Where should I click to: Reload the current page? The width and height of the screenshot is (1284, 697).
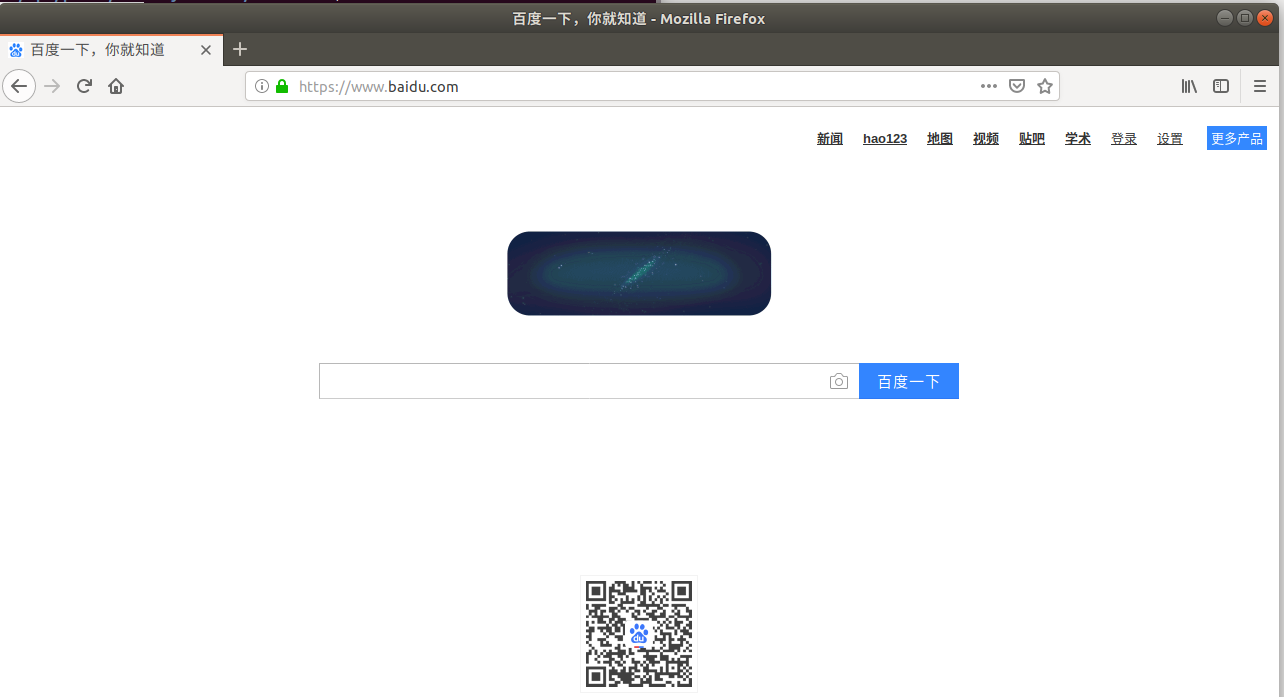pos(85,86)
